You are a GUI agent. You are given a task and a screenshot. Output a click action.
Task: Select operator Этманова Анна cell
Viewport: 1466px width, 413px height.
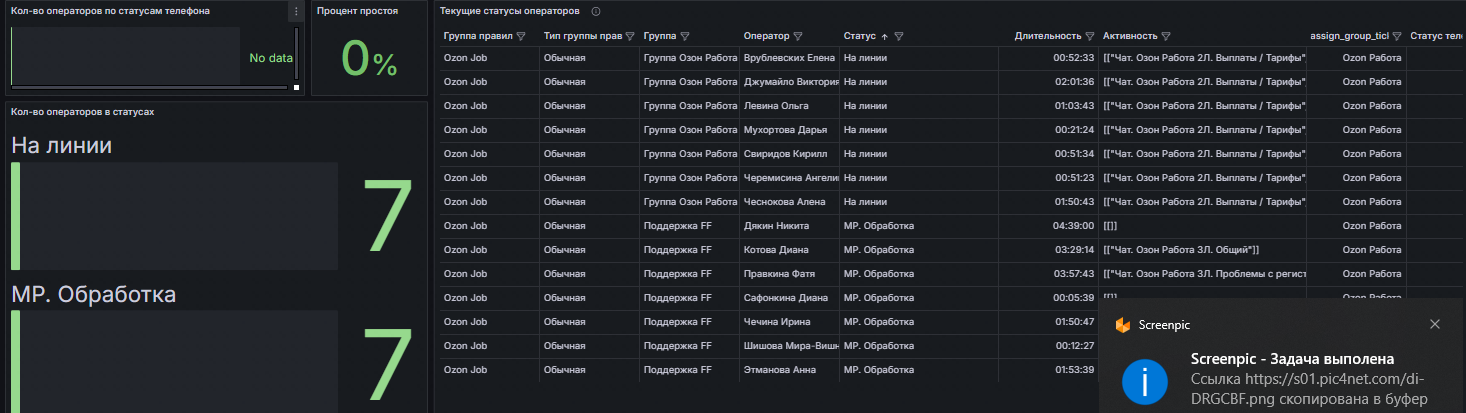[x=789, y=370]
